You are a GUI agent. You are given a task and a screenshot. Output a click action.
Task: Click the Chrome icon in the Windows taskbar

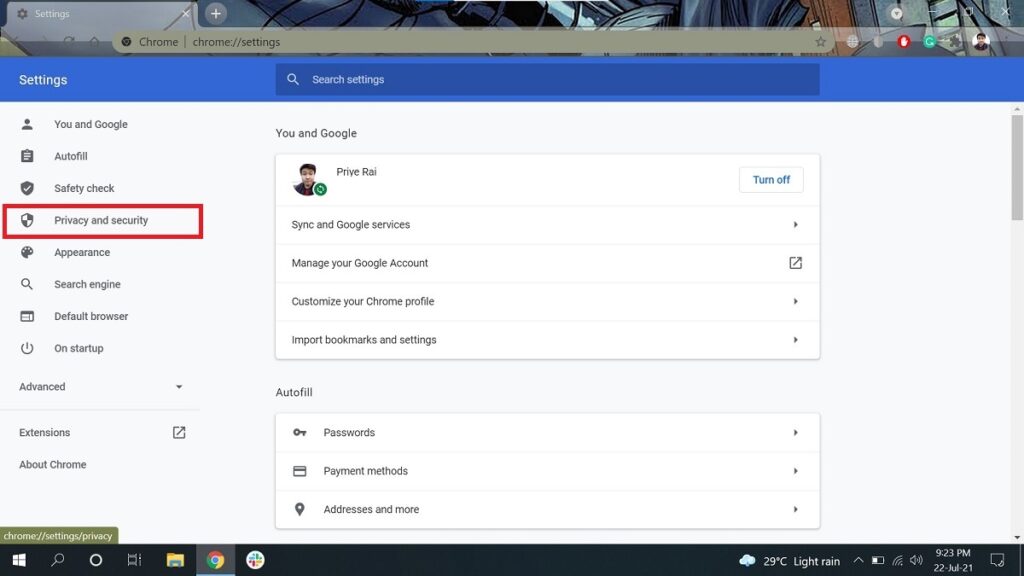tap(215, 560)
